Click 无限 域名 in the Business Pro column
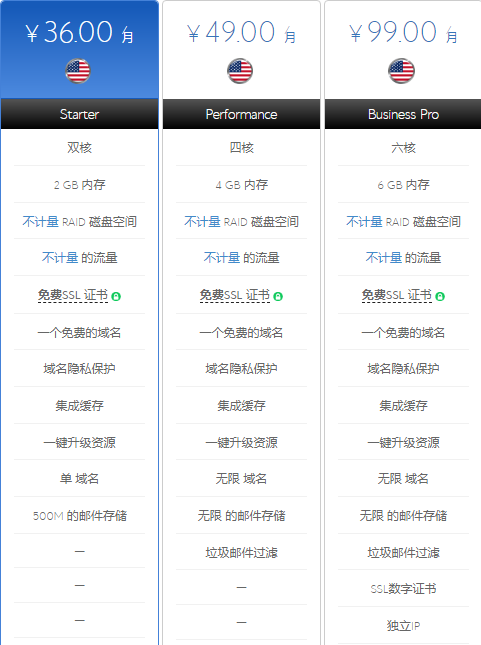The image size is (481, 645). click(403, 479)
